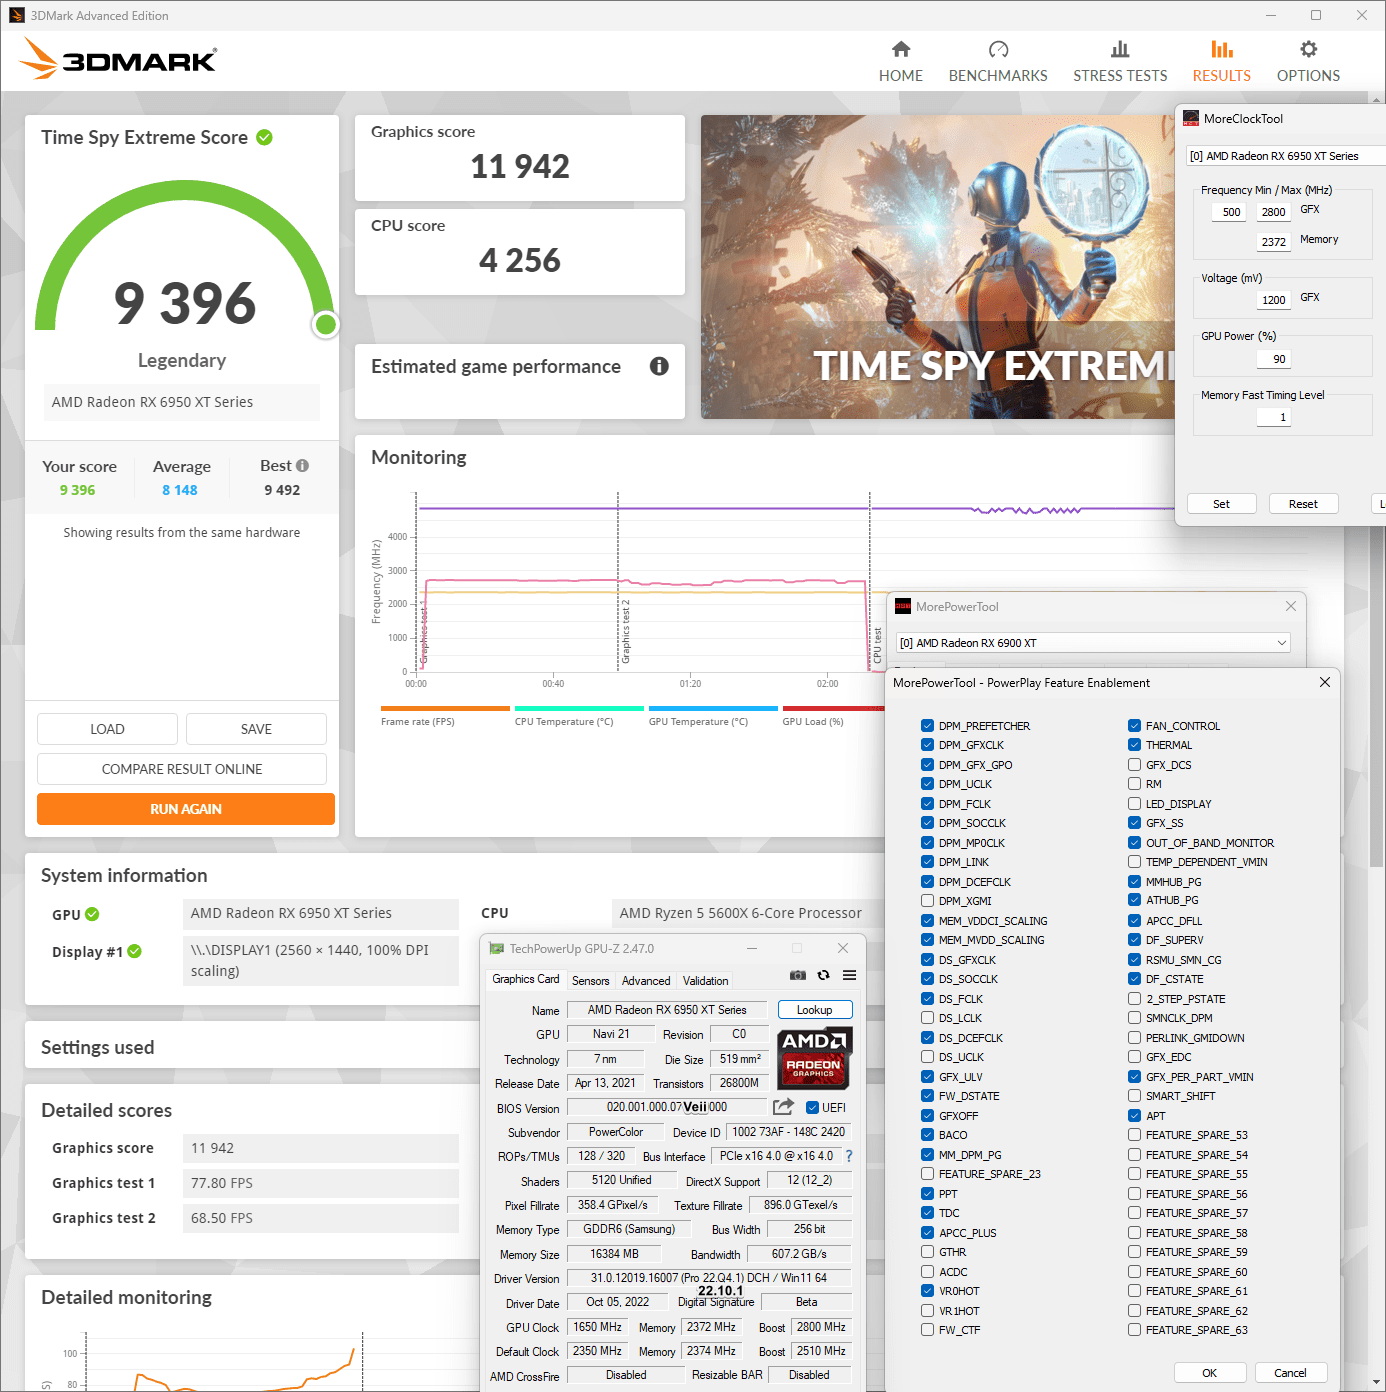Enable the LED_DISPLAY checkbox
Viewport: 1386px width, 1392px height.
pos(1134,804)
